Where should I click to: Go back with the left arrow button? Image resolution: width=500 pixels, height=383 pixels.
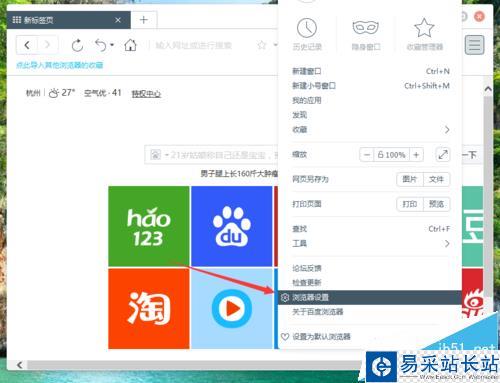point(27,45)
